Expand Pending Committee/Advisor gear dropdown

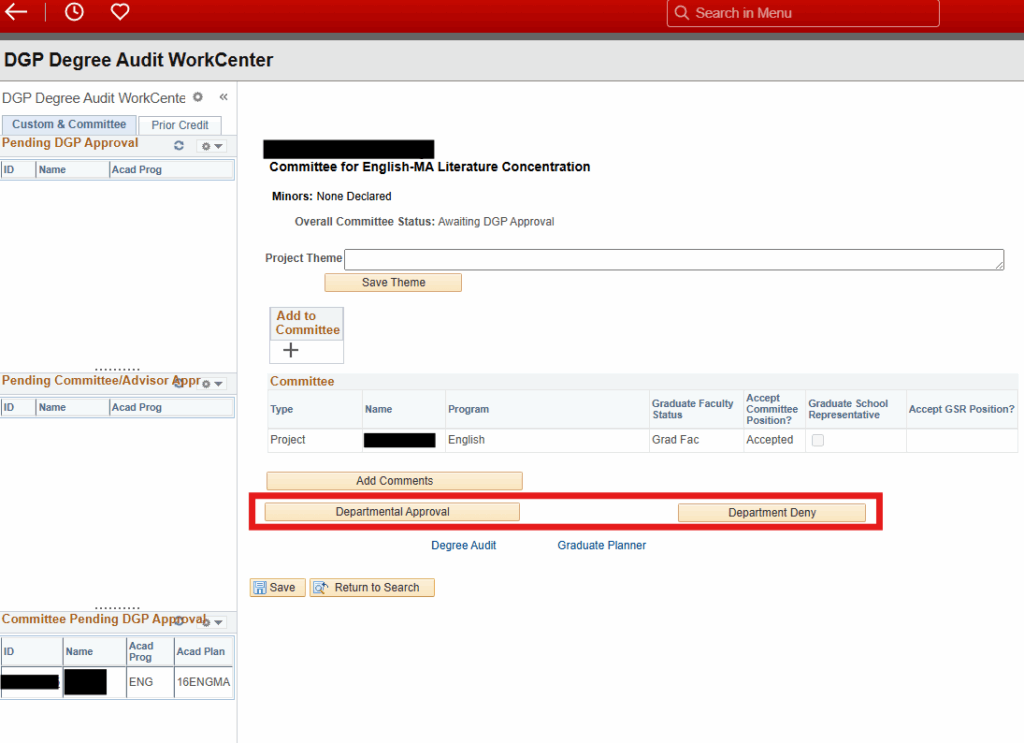(x=211, y=383)
